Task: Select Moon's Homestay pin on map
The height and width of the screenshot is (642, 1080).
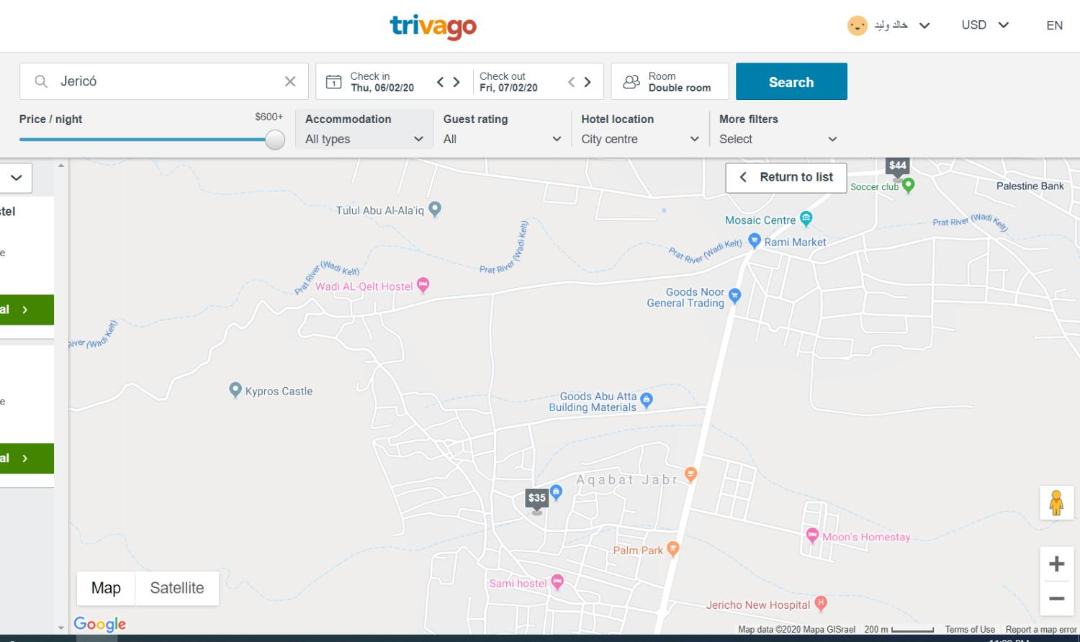Action: pos(812,537)
